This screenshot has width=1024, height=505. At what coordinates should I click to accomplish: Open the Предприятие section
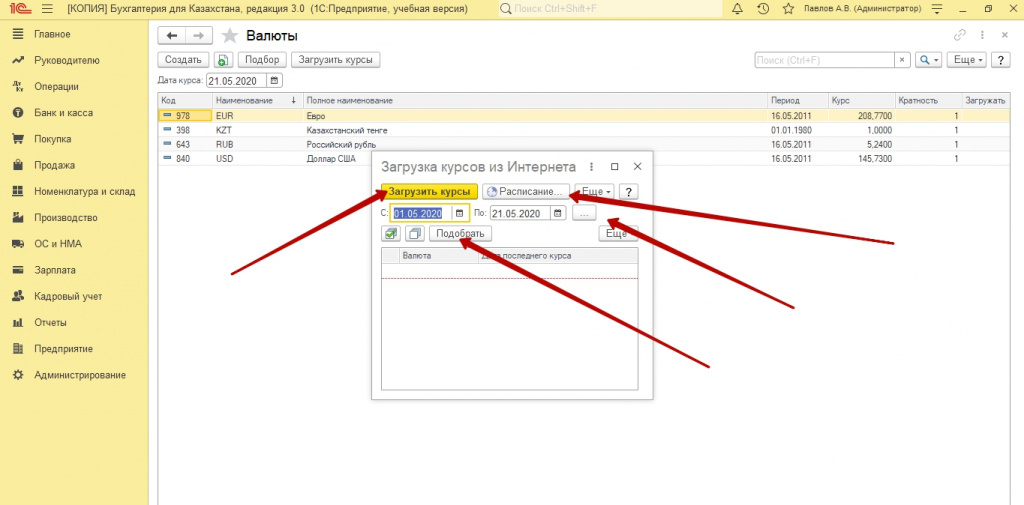coord(63,349)
